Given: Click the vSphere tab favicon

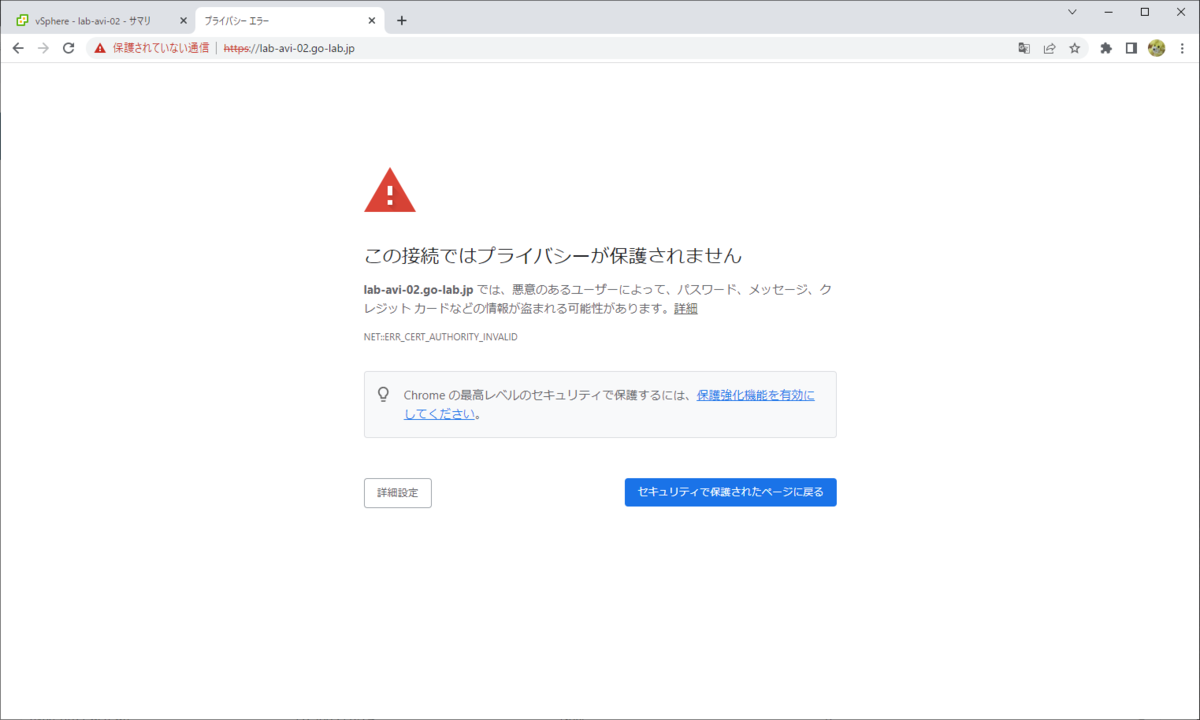Looking at the screenshot, I should (x=22, y=20).
